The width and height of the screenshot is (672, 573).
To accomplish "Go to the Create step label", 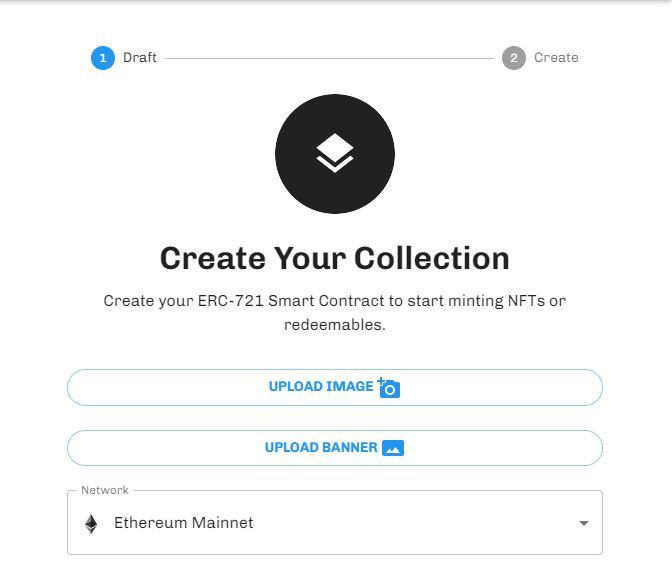I will (x=556, y=57).
